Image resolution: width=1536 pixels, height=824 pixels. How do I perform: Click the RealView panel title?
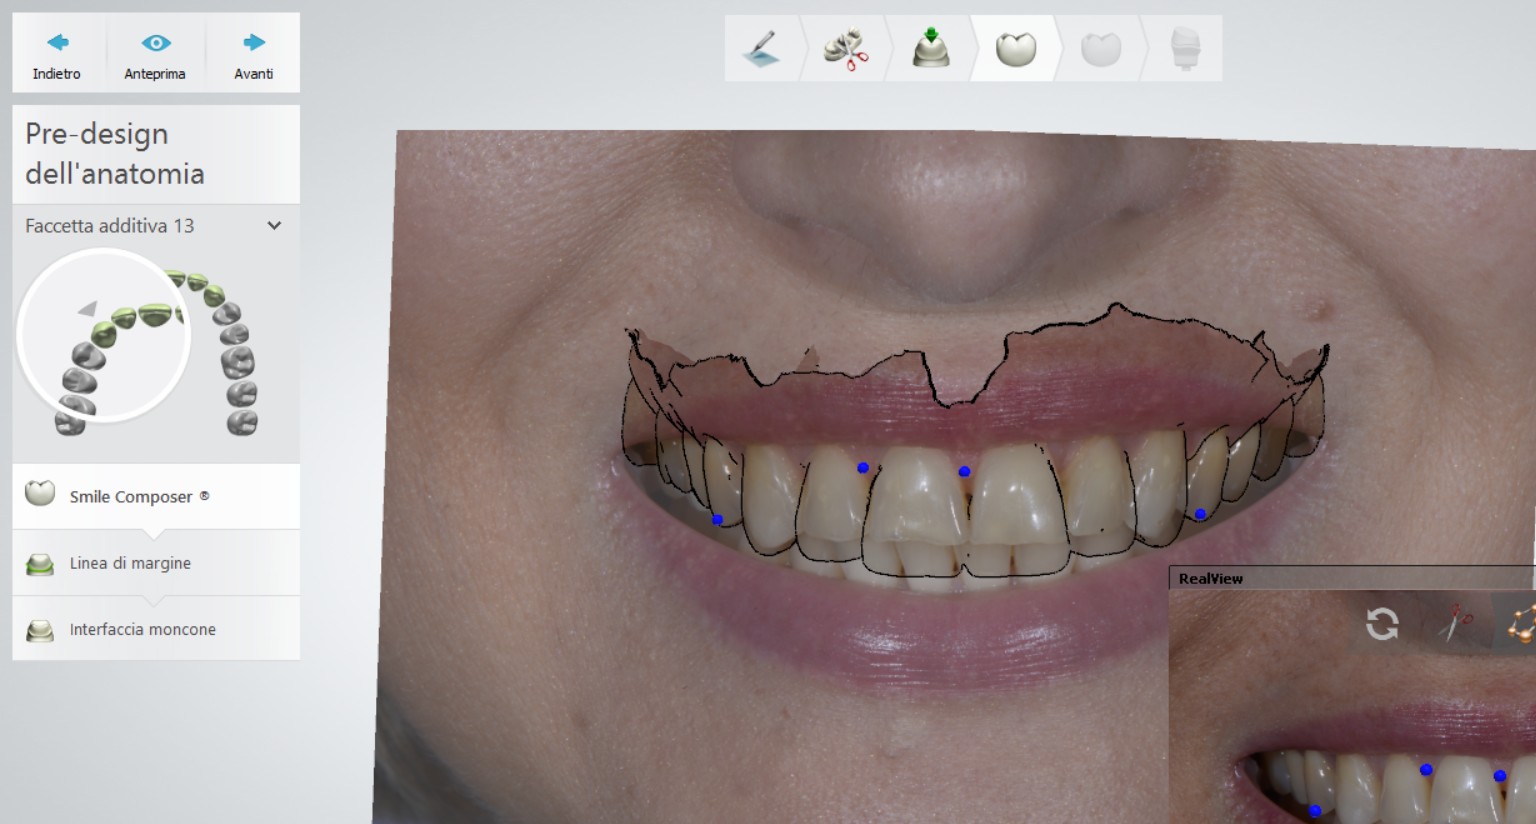click(x=1210, y=578)
